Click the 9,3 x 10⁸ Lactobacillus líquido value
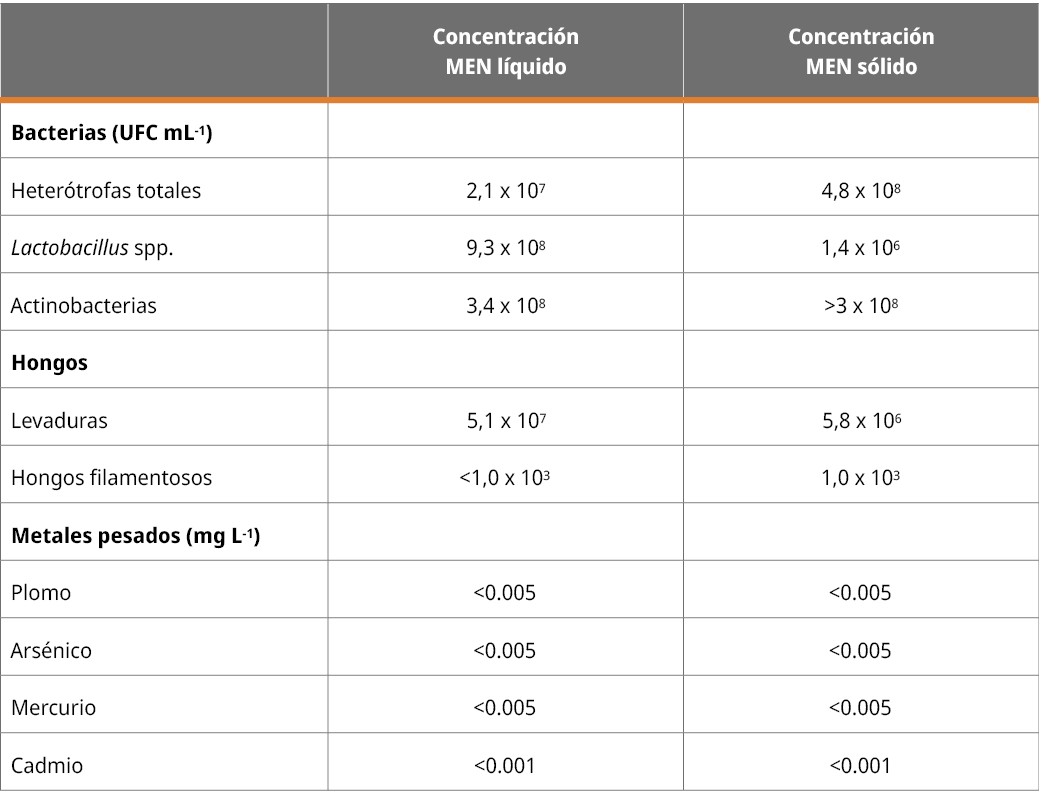This screenshot has height=804, width=1039. tap(505, 248)
